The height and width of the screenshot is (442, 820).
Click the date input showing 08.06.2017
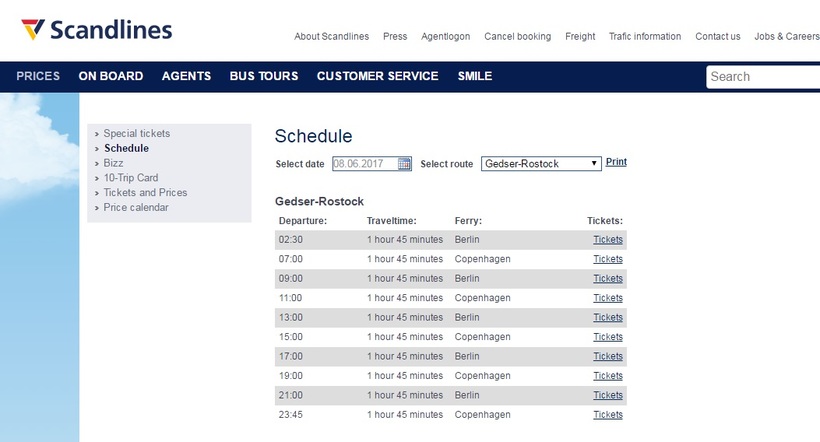tap(365, 164)
